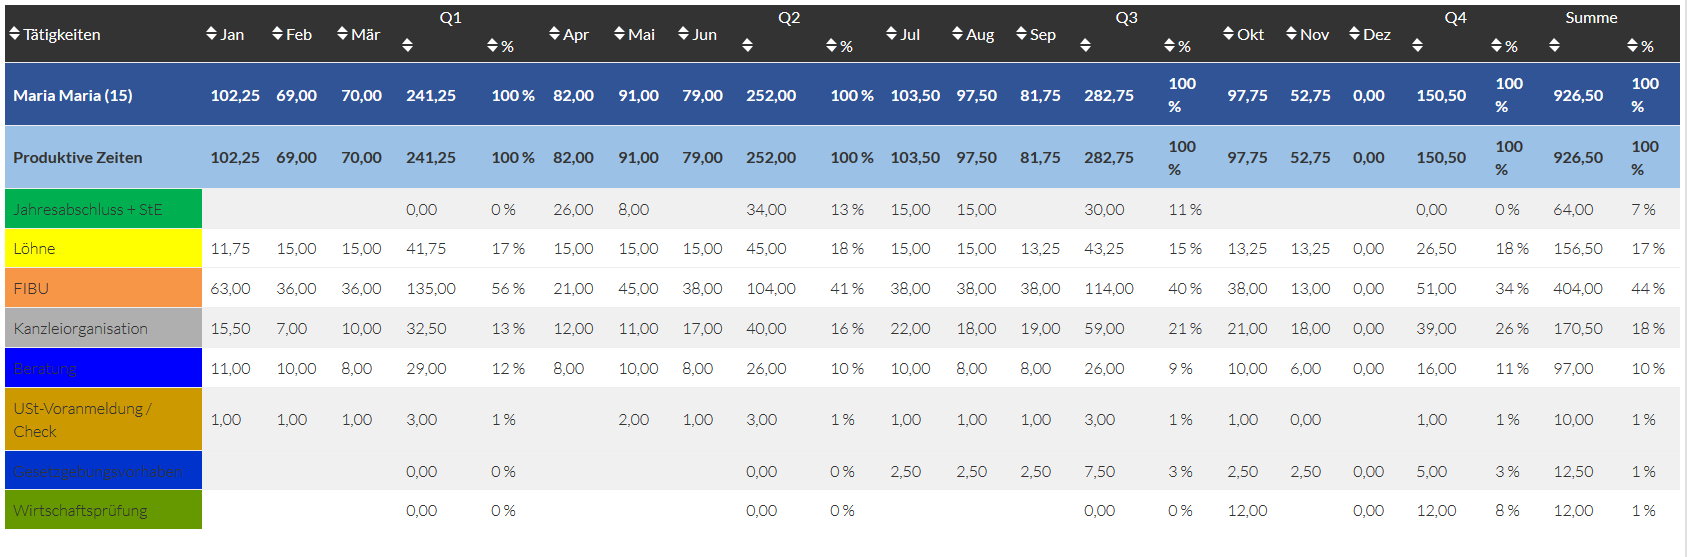Select gold USt-Voranmeldung / Check cell
1687x557 pixels.
(x=103, y=419)
